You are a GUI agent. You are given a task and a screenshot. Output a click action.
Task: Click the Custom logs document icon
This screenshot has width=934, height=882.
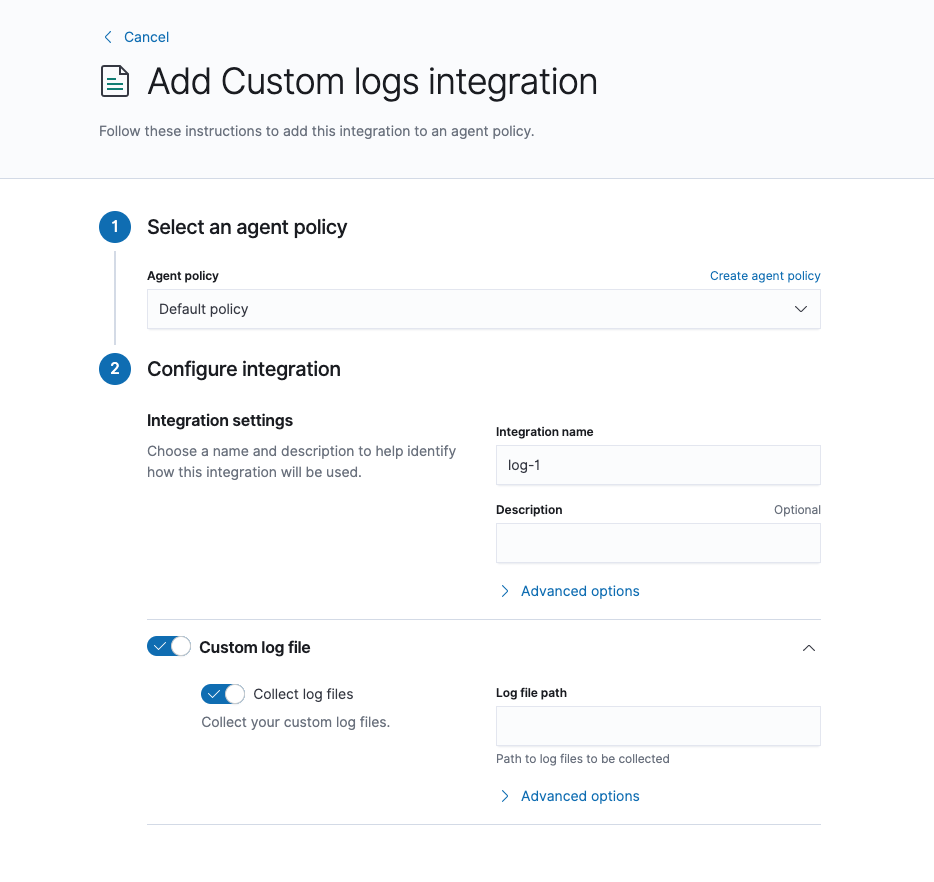click(115, 82)
